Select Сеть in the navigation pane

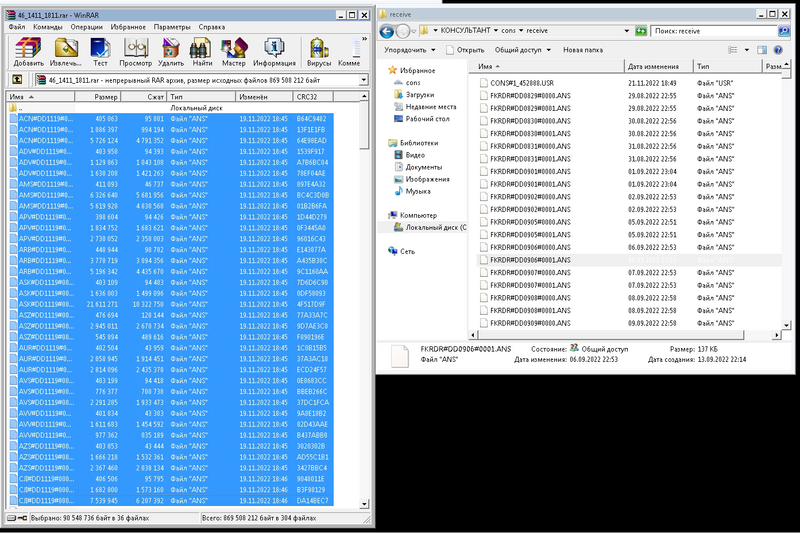click(407, 251)
